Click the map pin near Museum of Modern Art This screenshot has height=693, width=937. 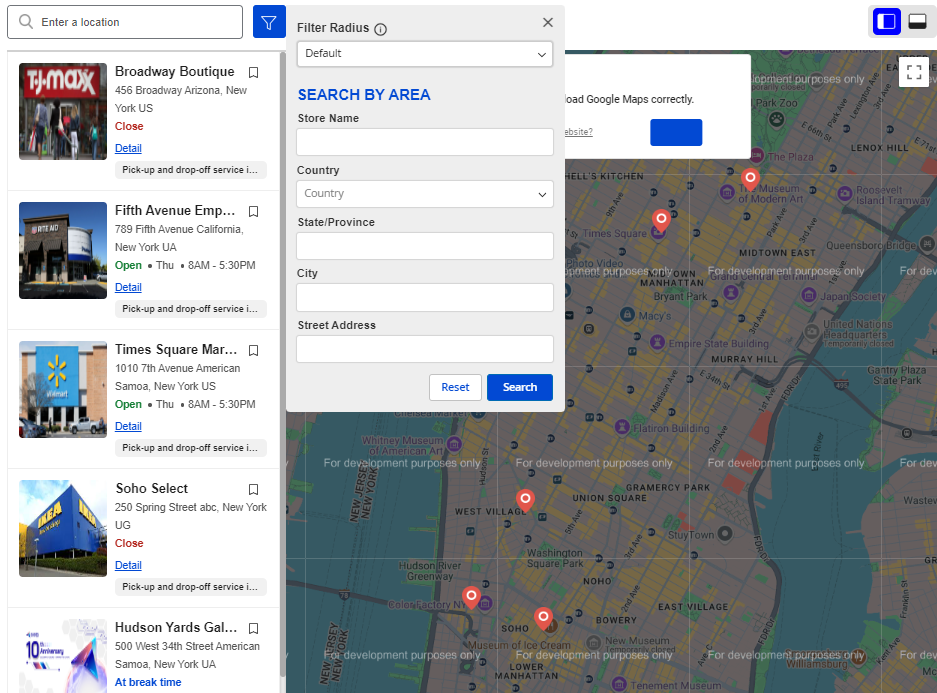click(750, 179)
